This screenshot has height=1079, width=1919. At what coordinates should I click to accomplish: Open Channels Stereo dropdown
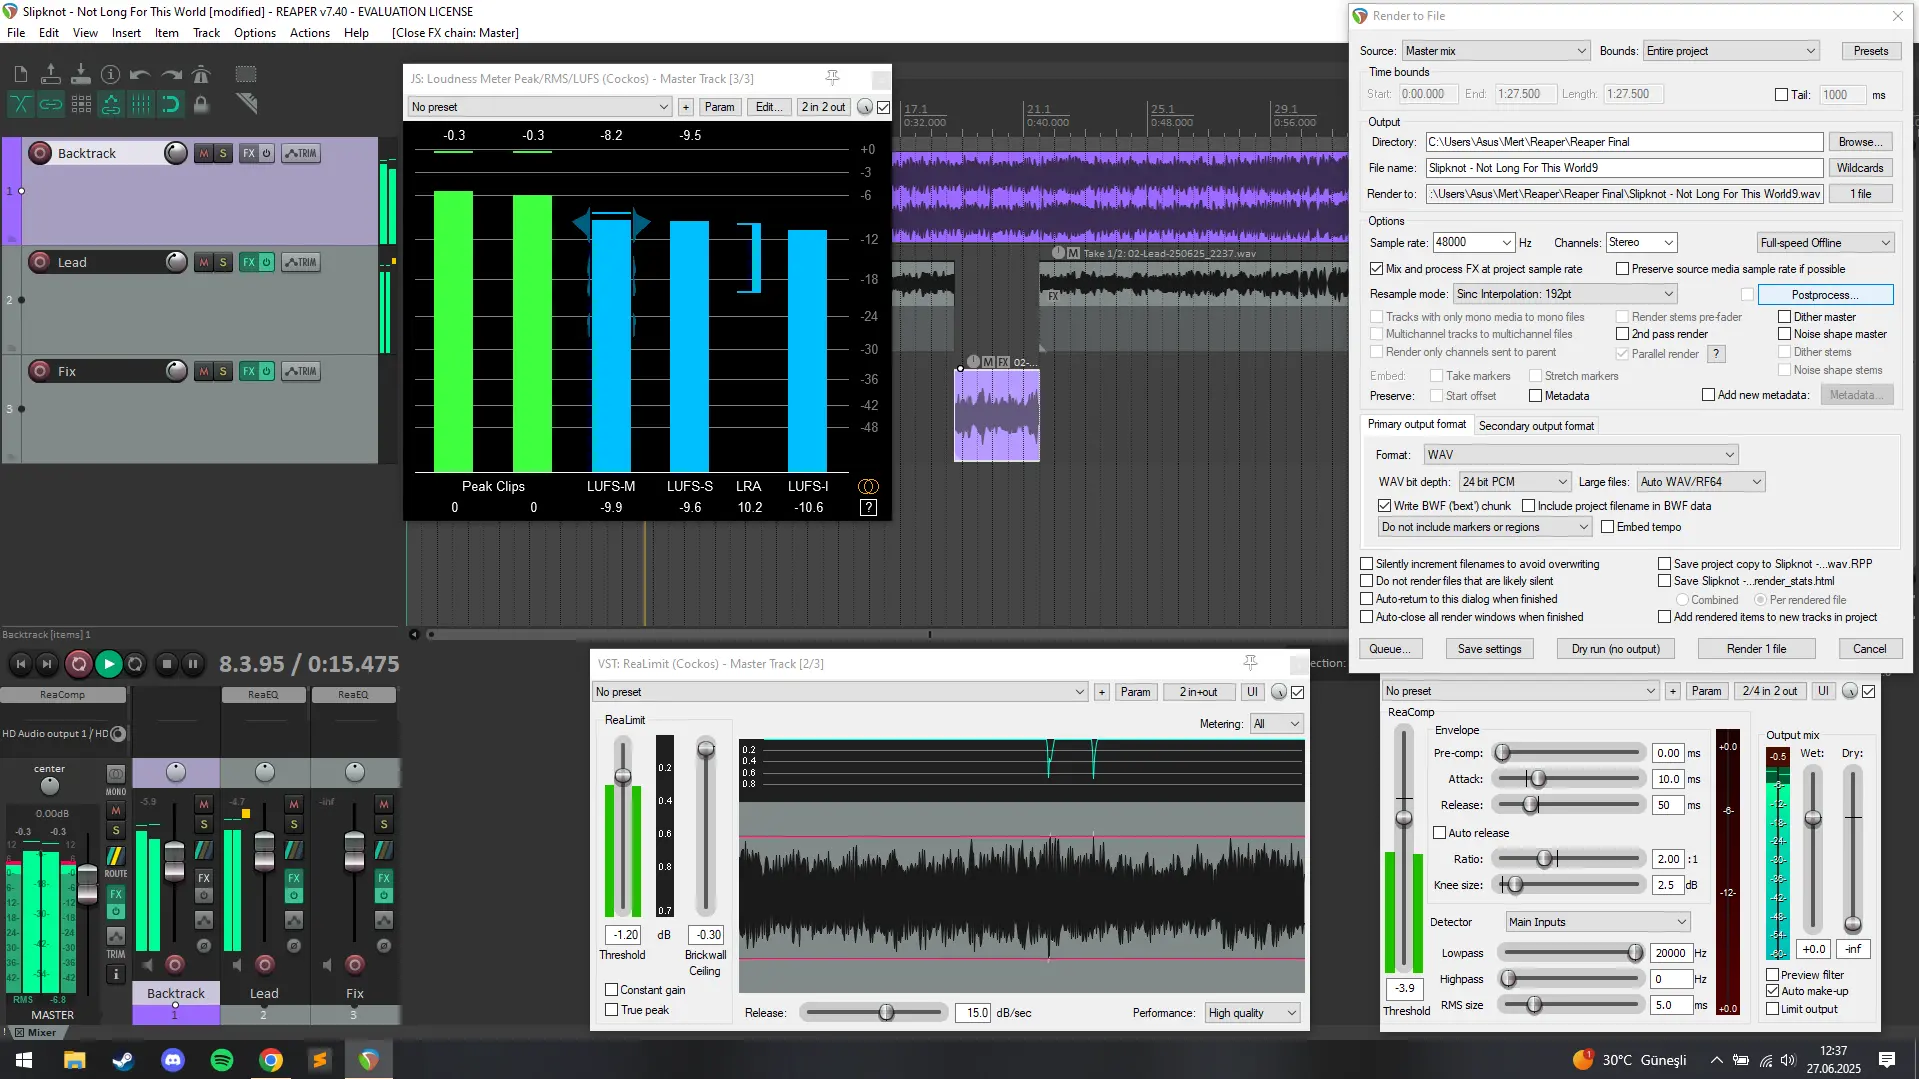pyautogui.click(x=1640, y=242)
